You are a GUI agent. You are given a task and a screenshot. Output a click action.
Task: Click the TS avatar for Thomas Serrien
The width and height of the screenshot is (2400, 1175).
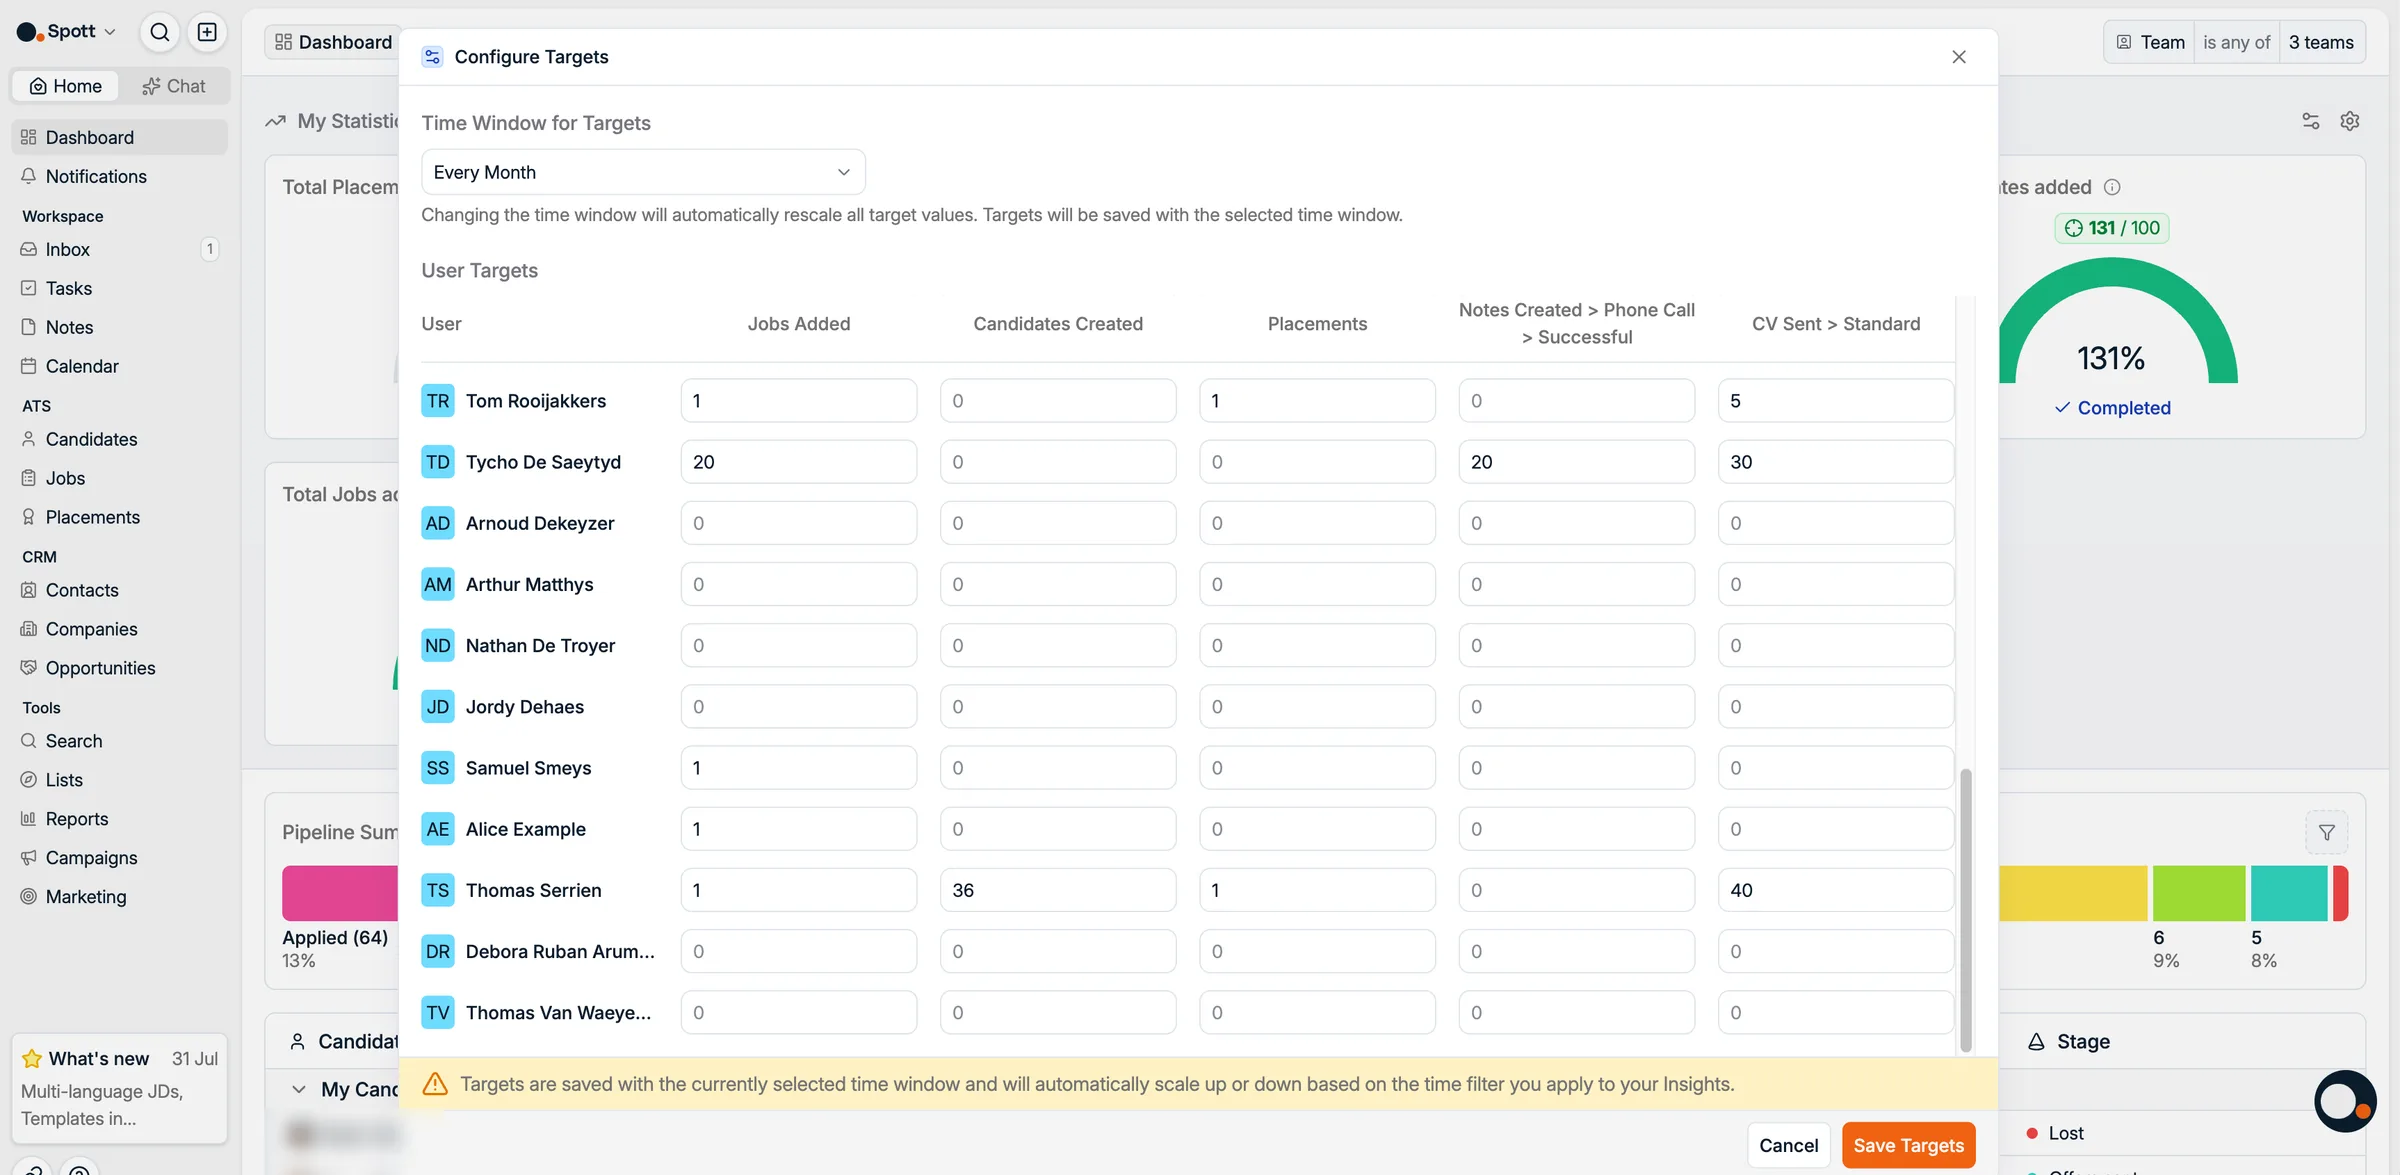(438, 890)
